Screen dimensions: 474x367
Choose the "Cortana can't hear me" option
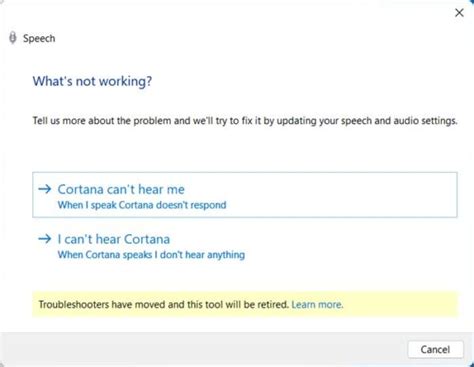(x=245, y=195)
